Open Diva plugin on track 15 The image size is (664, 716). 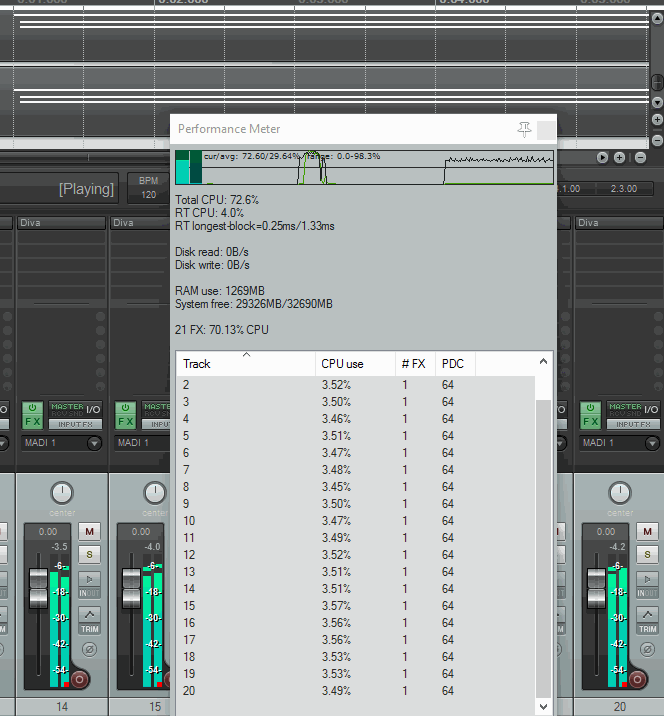140,223
